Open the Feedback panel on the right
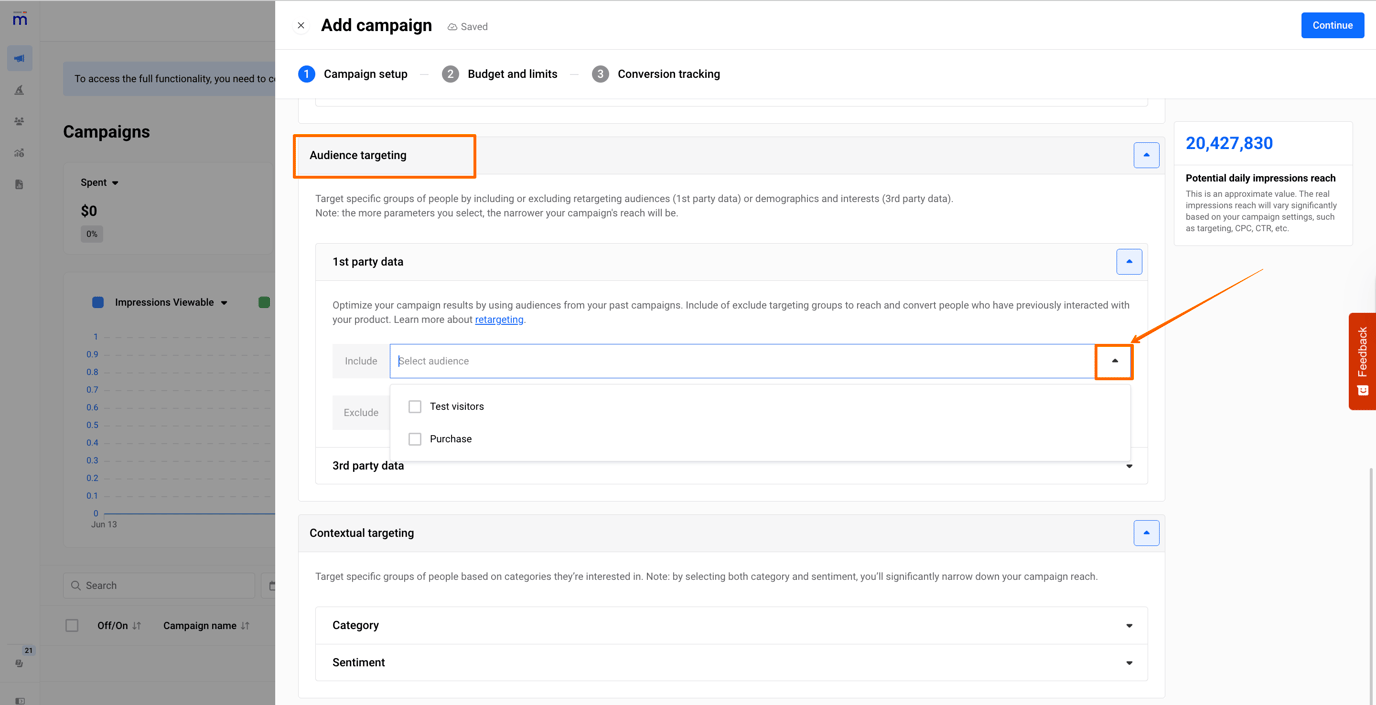Screen dimensions: 1376x705 point(1361,361)
